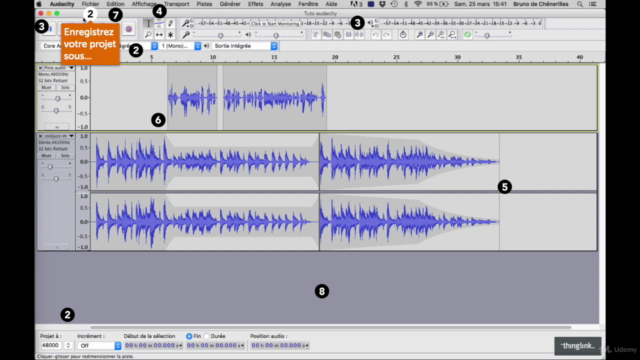Click the recording meter microphone icon
The width and height of the screenshot is (640, 360).
[x=186, y=23]
